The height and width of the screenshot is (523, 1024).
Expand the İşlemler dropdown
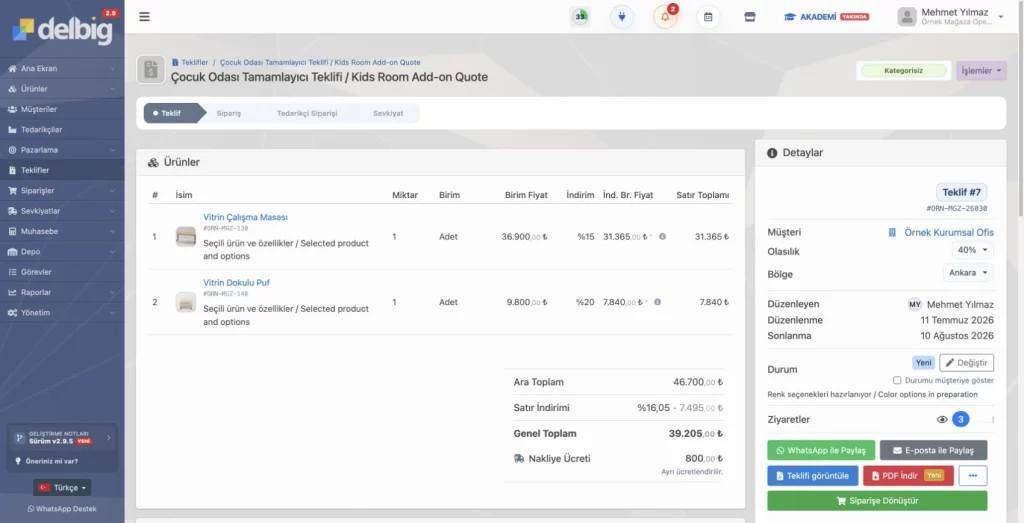click(x=981, y=71)
